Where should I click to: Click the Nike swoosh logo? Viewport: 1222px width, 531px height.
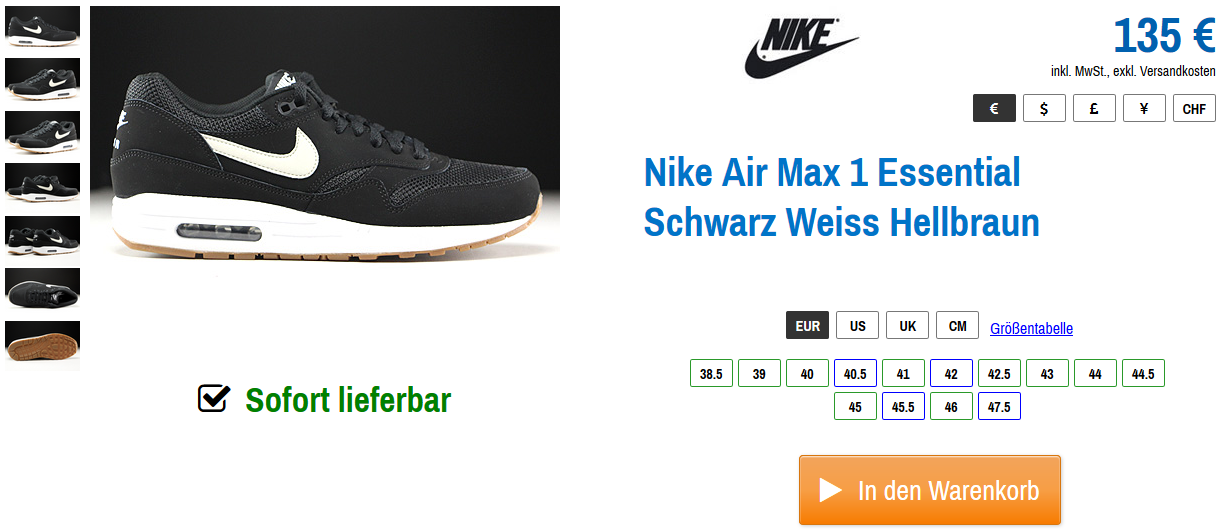coord(801,48)
